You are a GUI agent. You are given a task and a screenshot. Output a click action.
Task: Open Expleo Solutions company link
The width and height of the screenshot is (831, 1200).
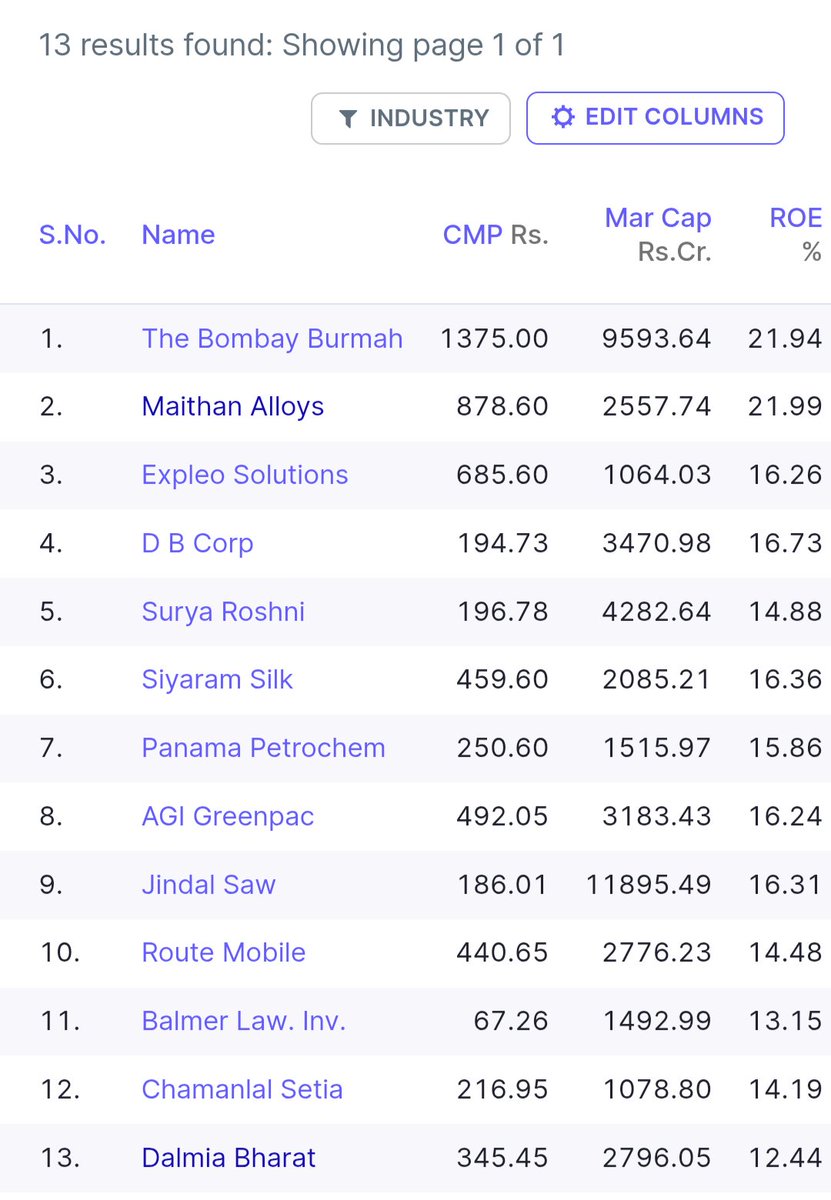[x=245, y=475]
